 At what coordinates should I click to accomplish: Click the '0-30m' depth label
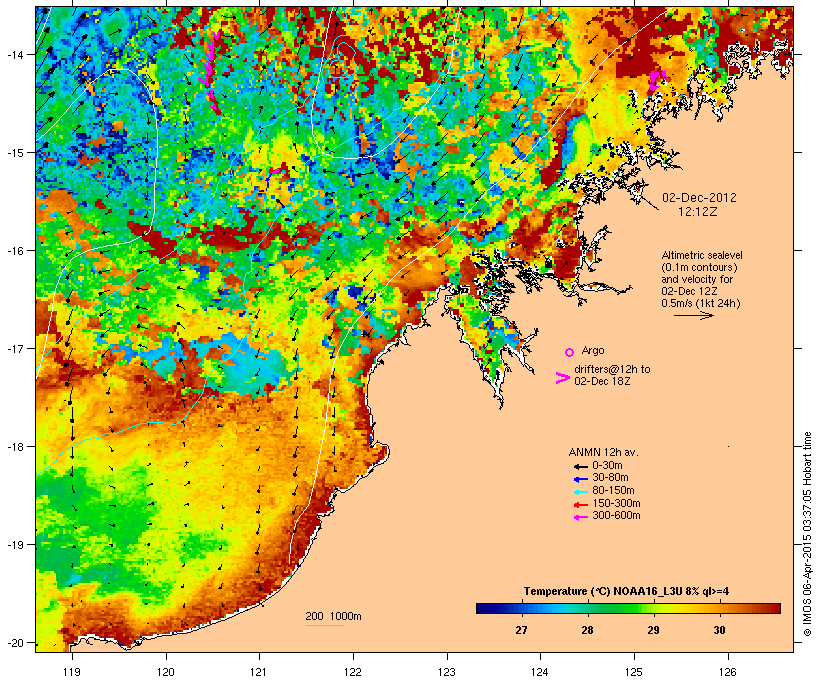[x=607, y=466]
